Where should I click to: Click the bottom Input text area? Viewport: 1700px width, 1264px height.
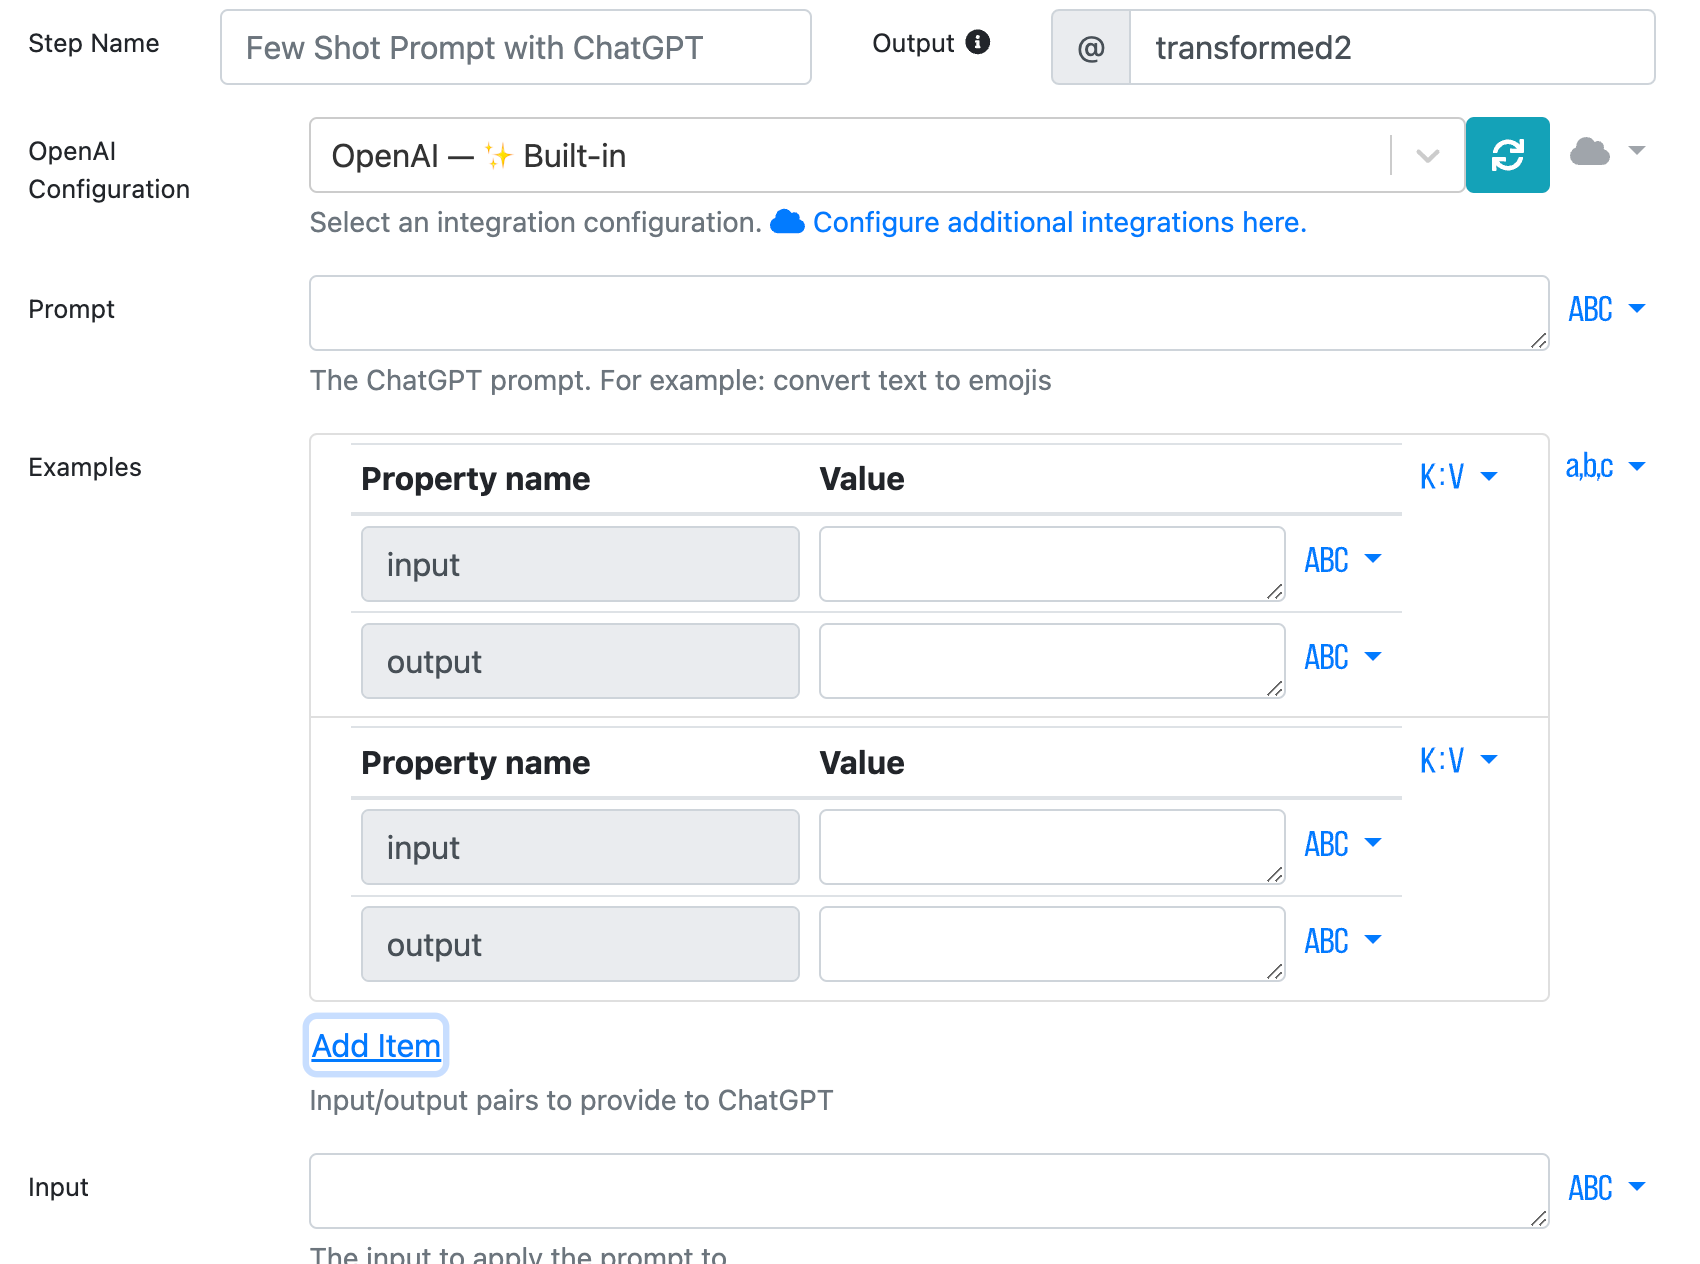pos(928,1191)
